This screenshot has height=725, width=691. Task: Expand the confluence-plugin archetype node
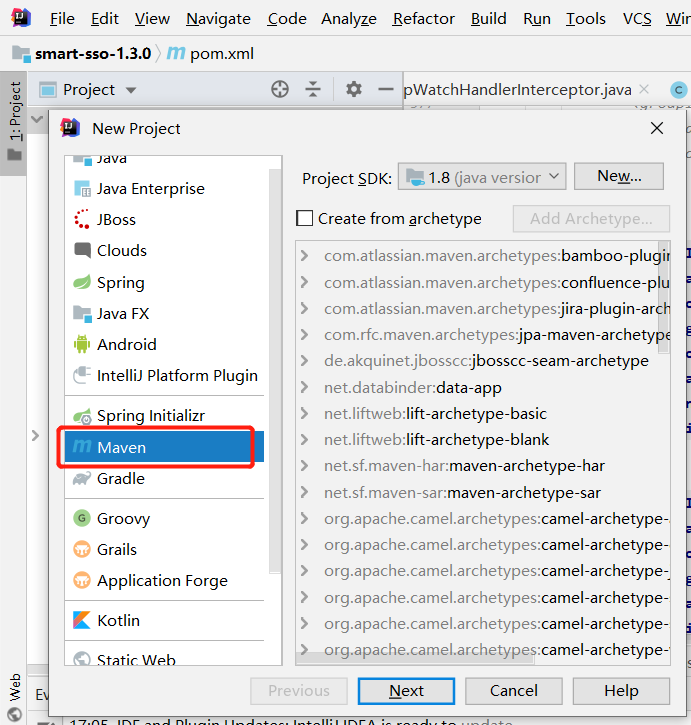304,282
